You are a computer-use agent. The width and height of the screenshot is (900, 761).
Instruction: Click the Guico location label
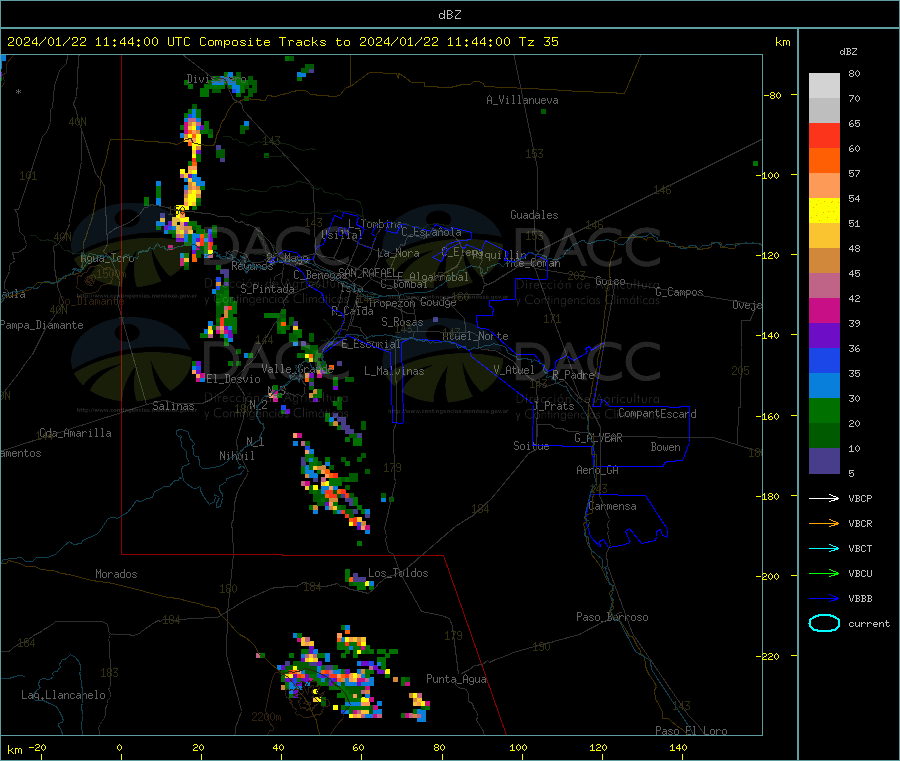610,281
